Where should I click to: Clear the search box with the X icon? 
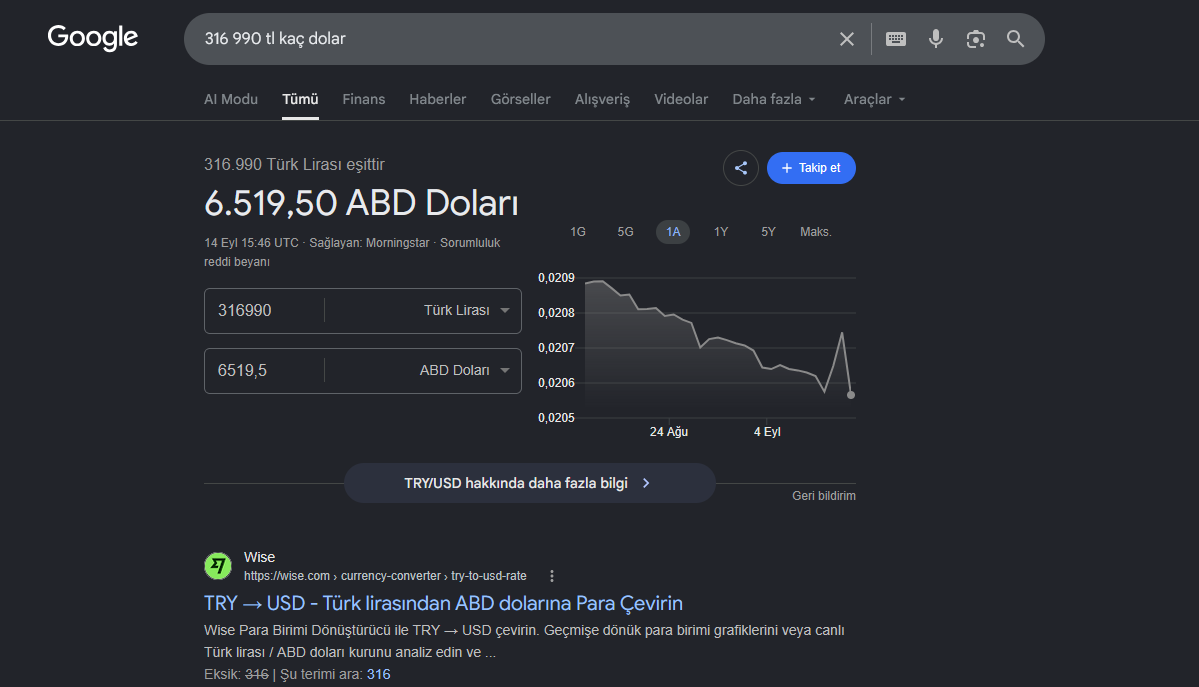(846, 39)
